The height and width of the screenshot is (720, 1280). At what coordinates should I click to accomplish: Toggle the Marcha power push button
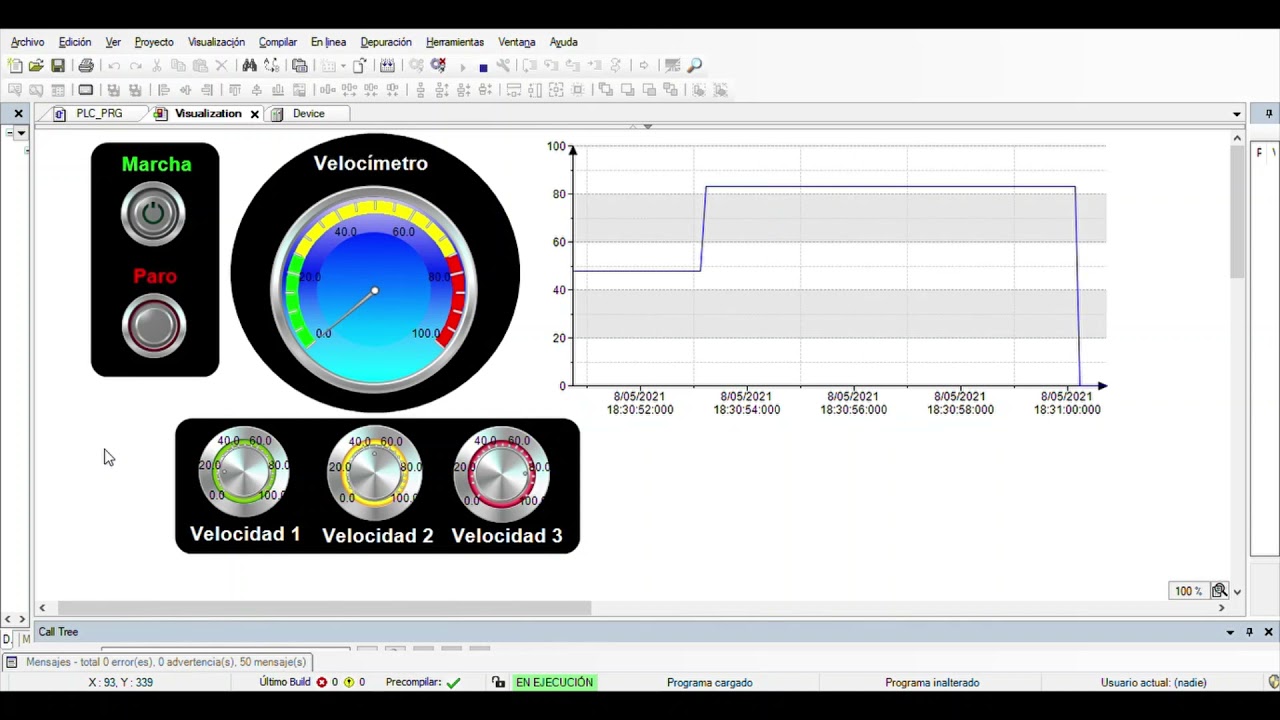(153, 213)
